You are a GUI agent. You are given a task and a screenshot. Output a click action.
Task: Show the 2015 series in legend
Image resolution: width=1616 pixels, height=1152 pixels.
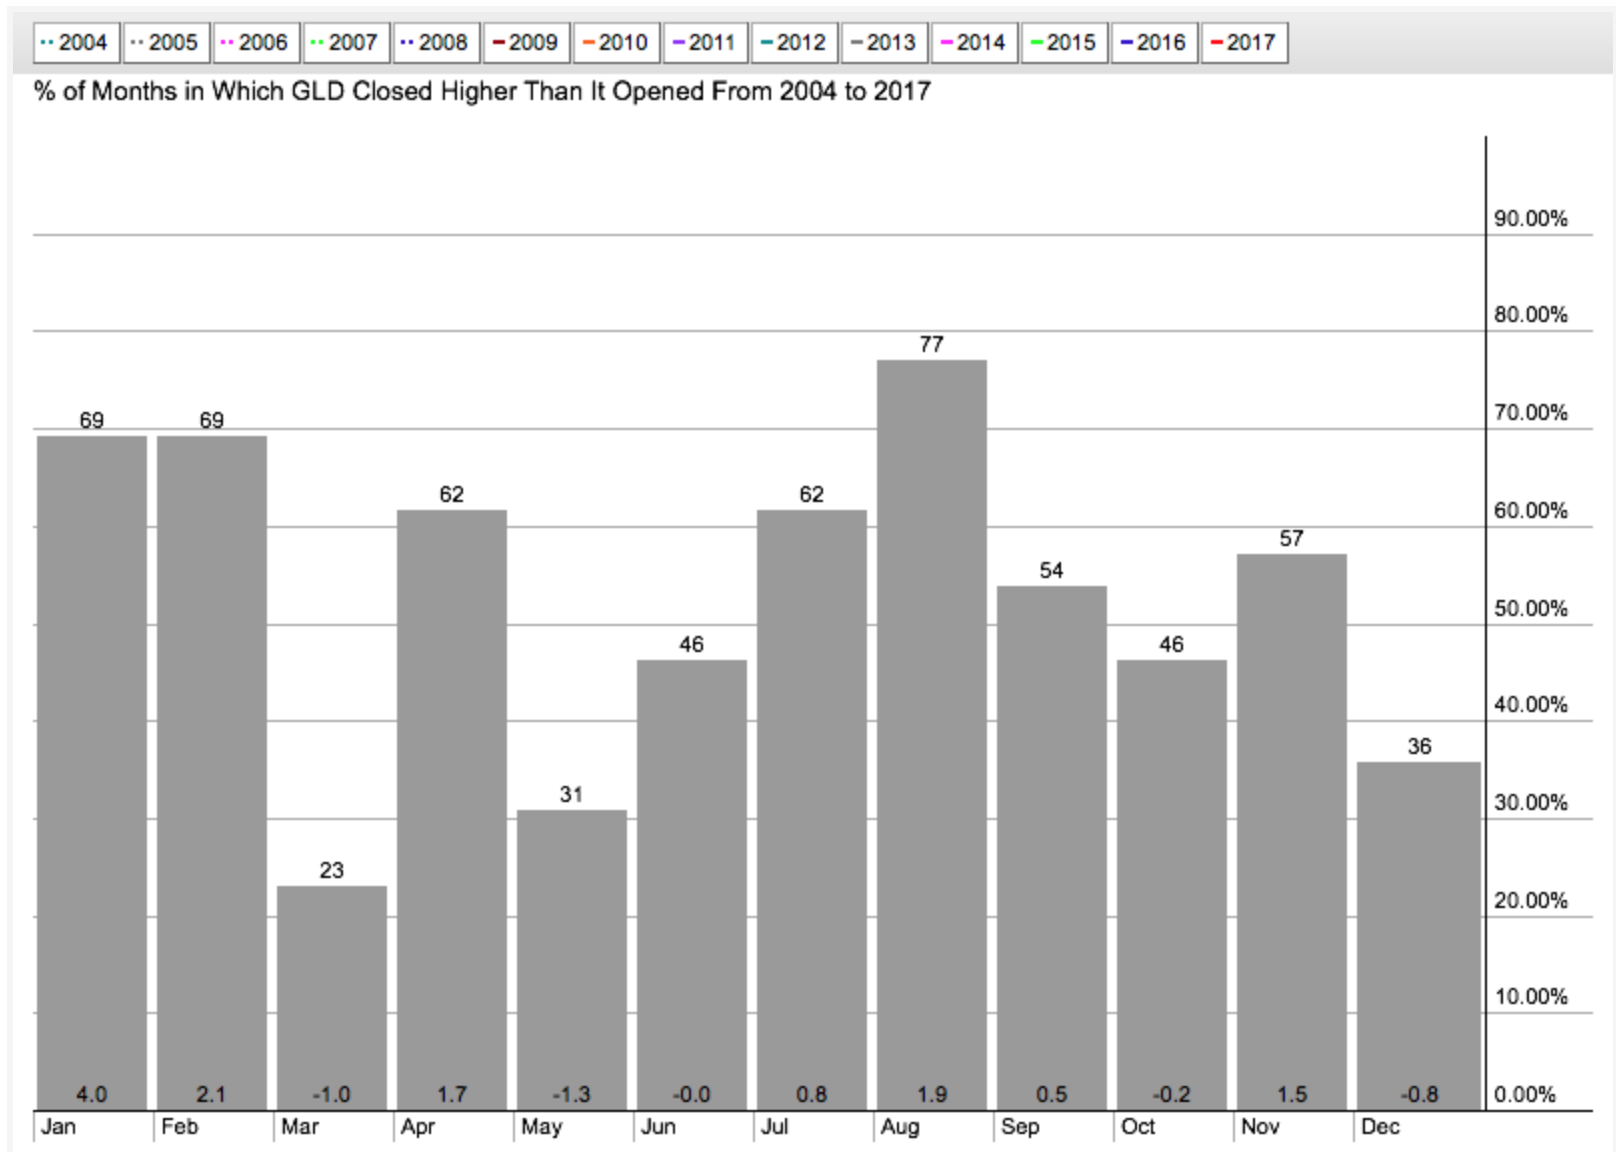[1065, 43]
